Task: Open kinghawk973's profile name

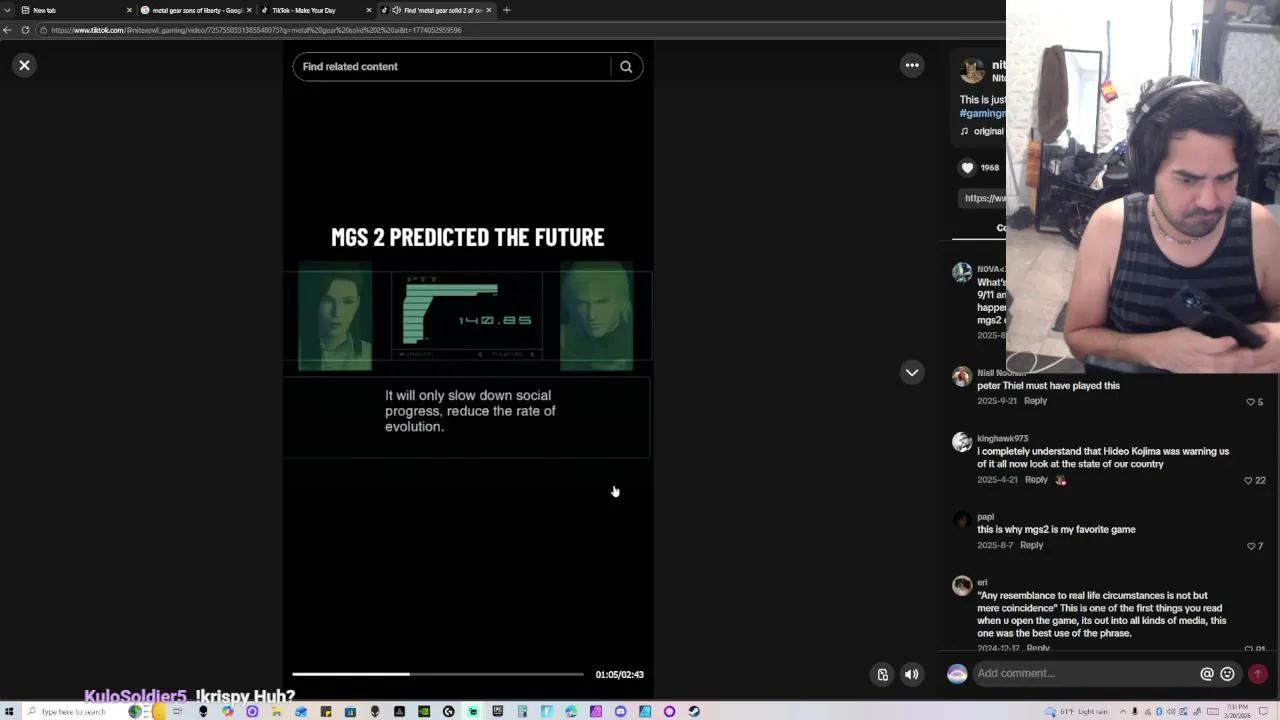Action: 1003,438
